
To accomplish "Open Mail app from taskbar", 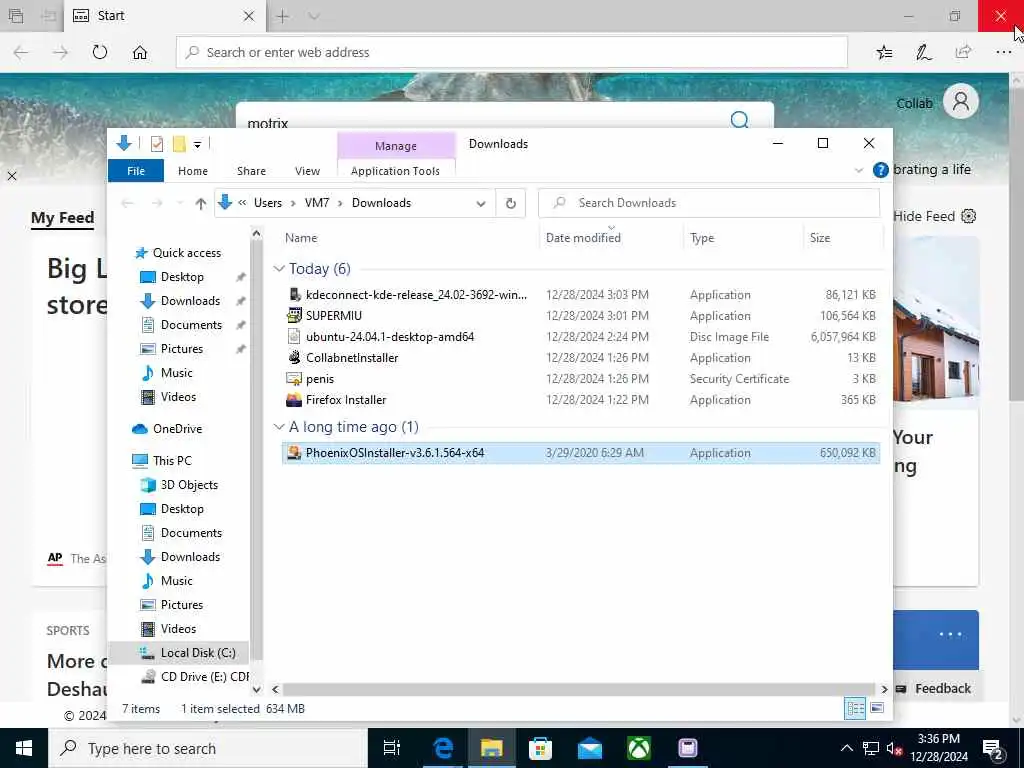I will (590, 748).
